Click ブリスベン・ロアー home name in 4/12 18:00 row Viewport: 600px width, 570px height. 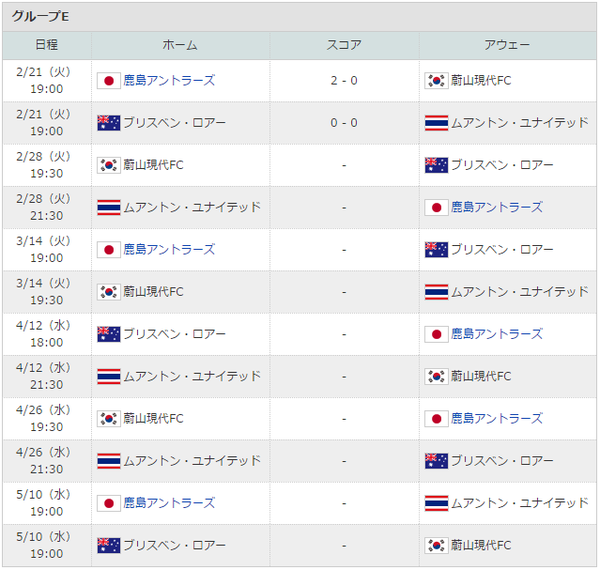pyautogui.click(x=174, y=334)
